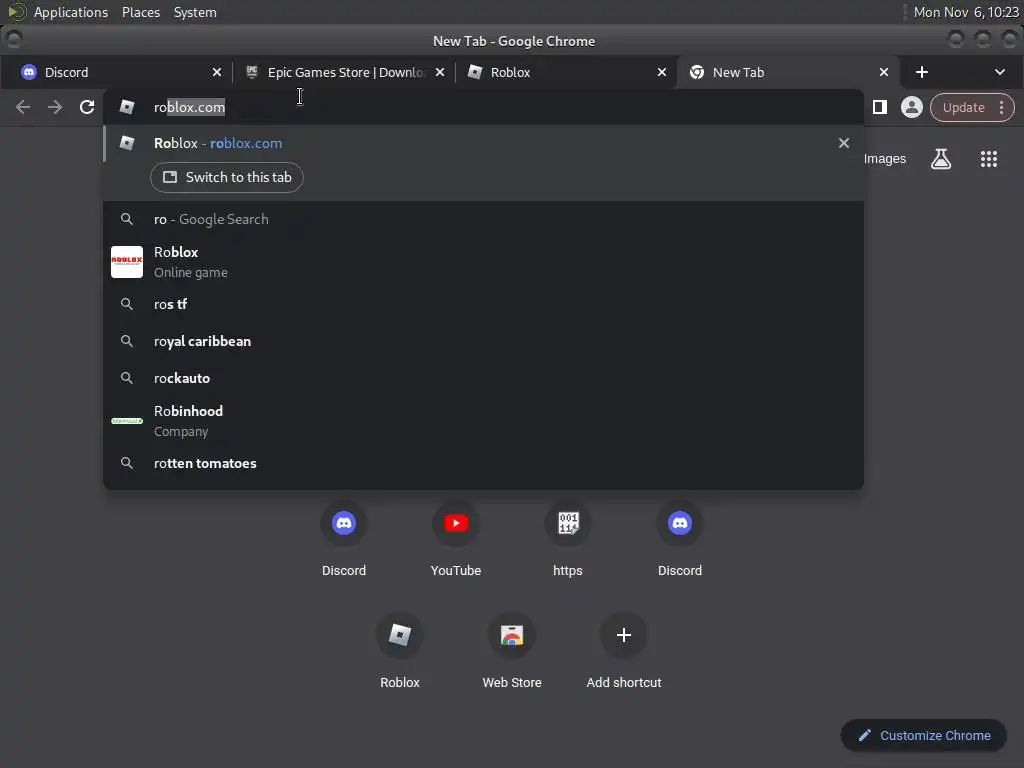Select the 'ros tf' suggestion
The height and width of the screenshot is (768, 1024).
(x=483, y=304)
